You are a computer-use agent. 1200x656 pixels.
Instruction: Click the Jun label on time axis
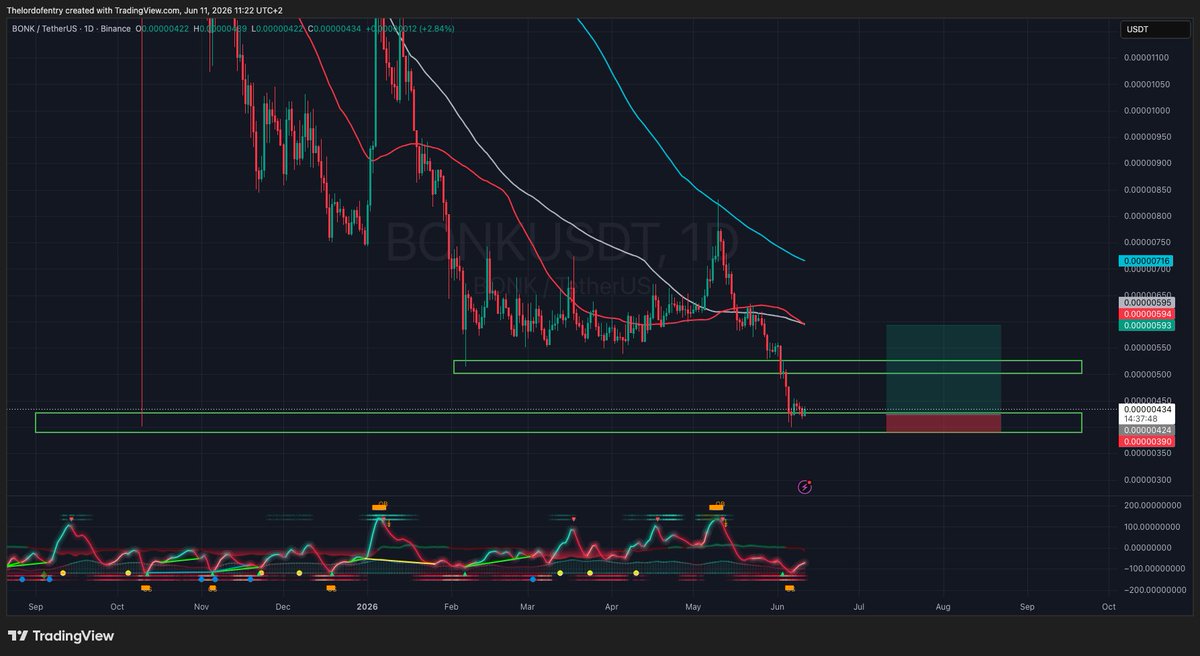pos(777,607)
